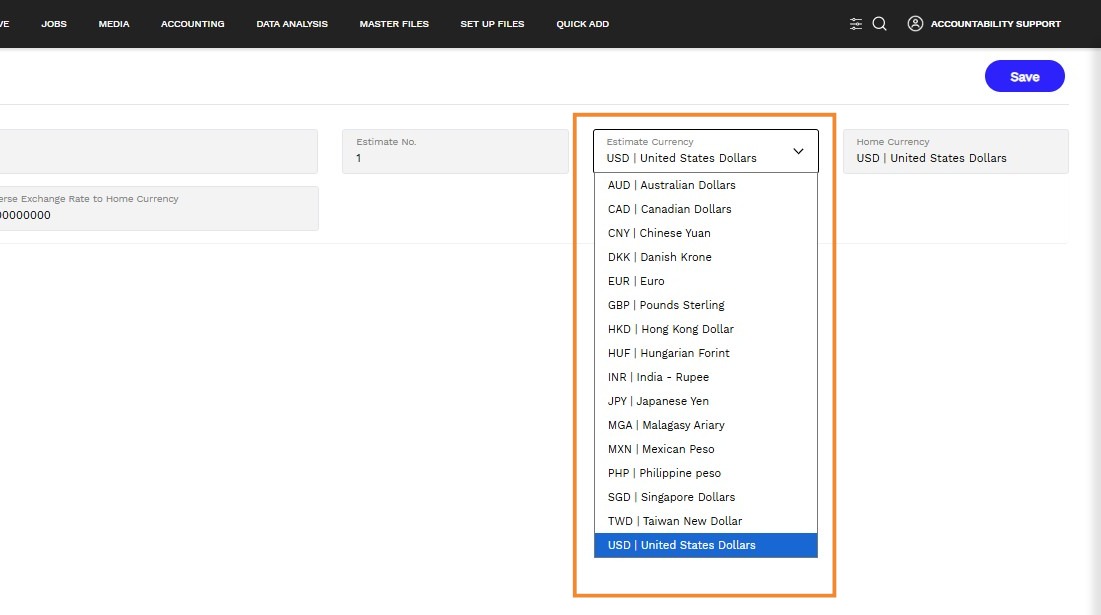
Task: Open the user profile icon
Action: [915, 24]
